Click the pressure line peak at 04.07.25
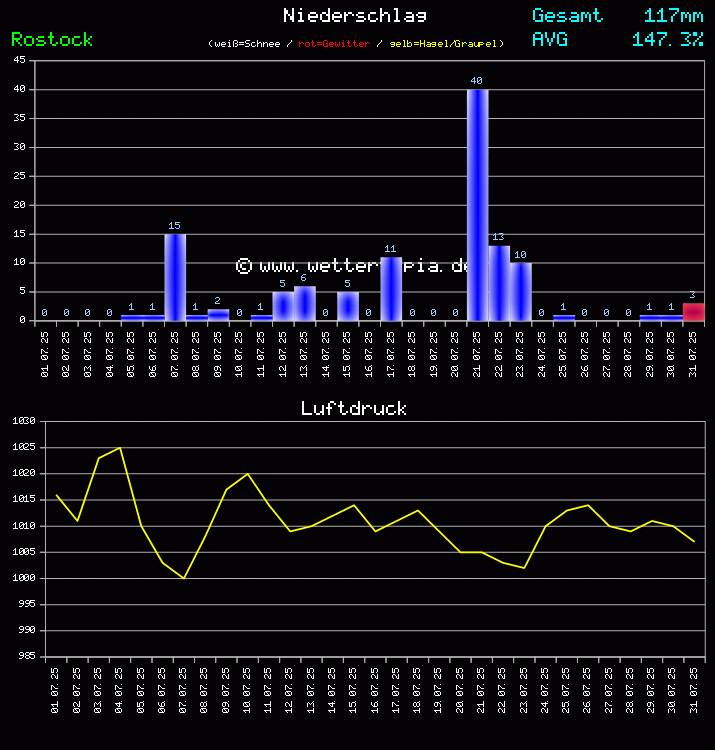The width and height of the screenshot is (715, 750). pos(120,448)
